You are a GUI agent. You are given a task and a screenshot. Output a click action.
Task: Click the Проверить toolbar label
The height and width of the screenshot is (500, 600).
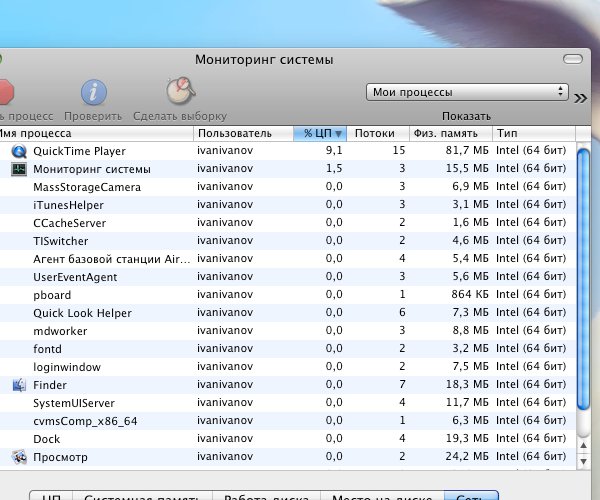93,116
